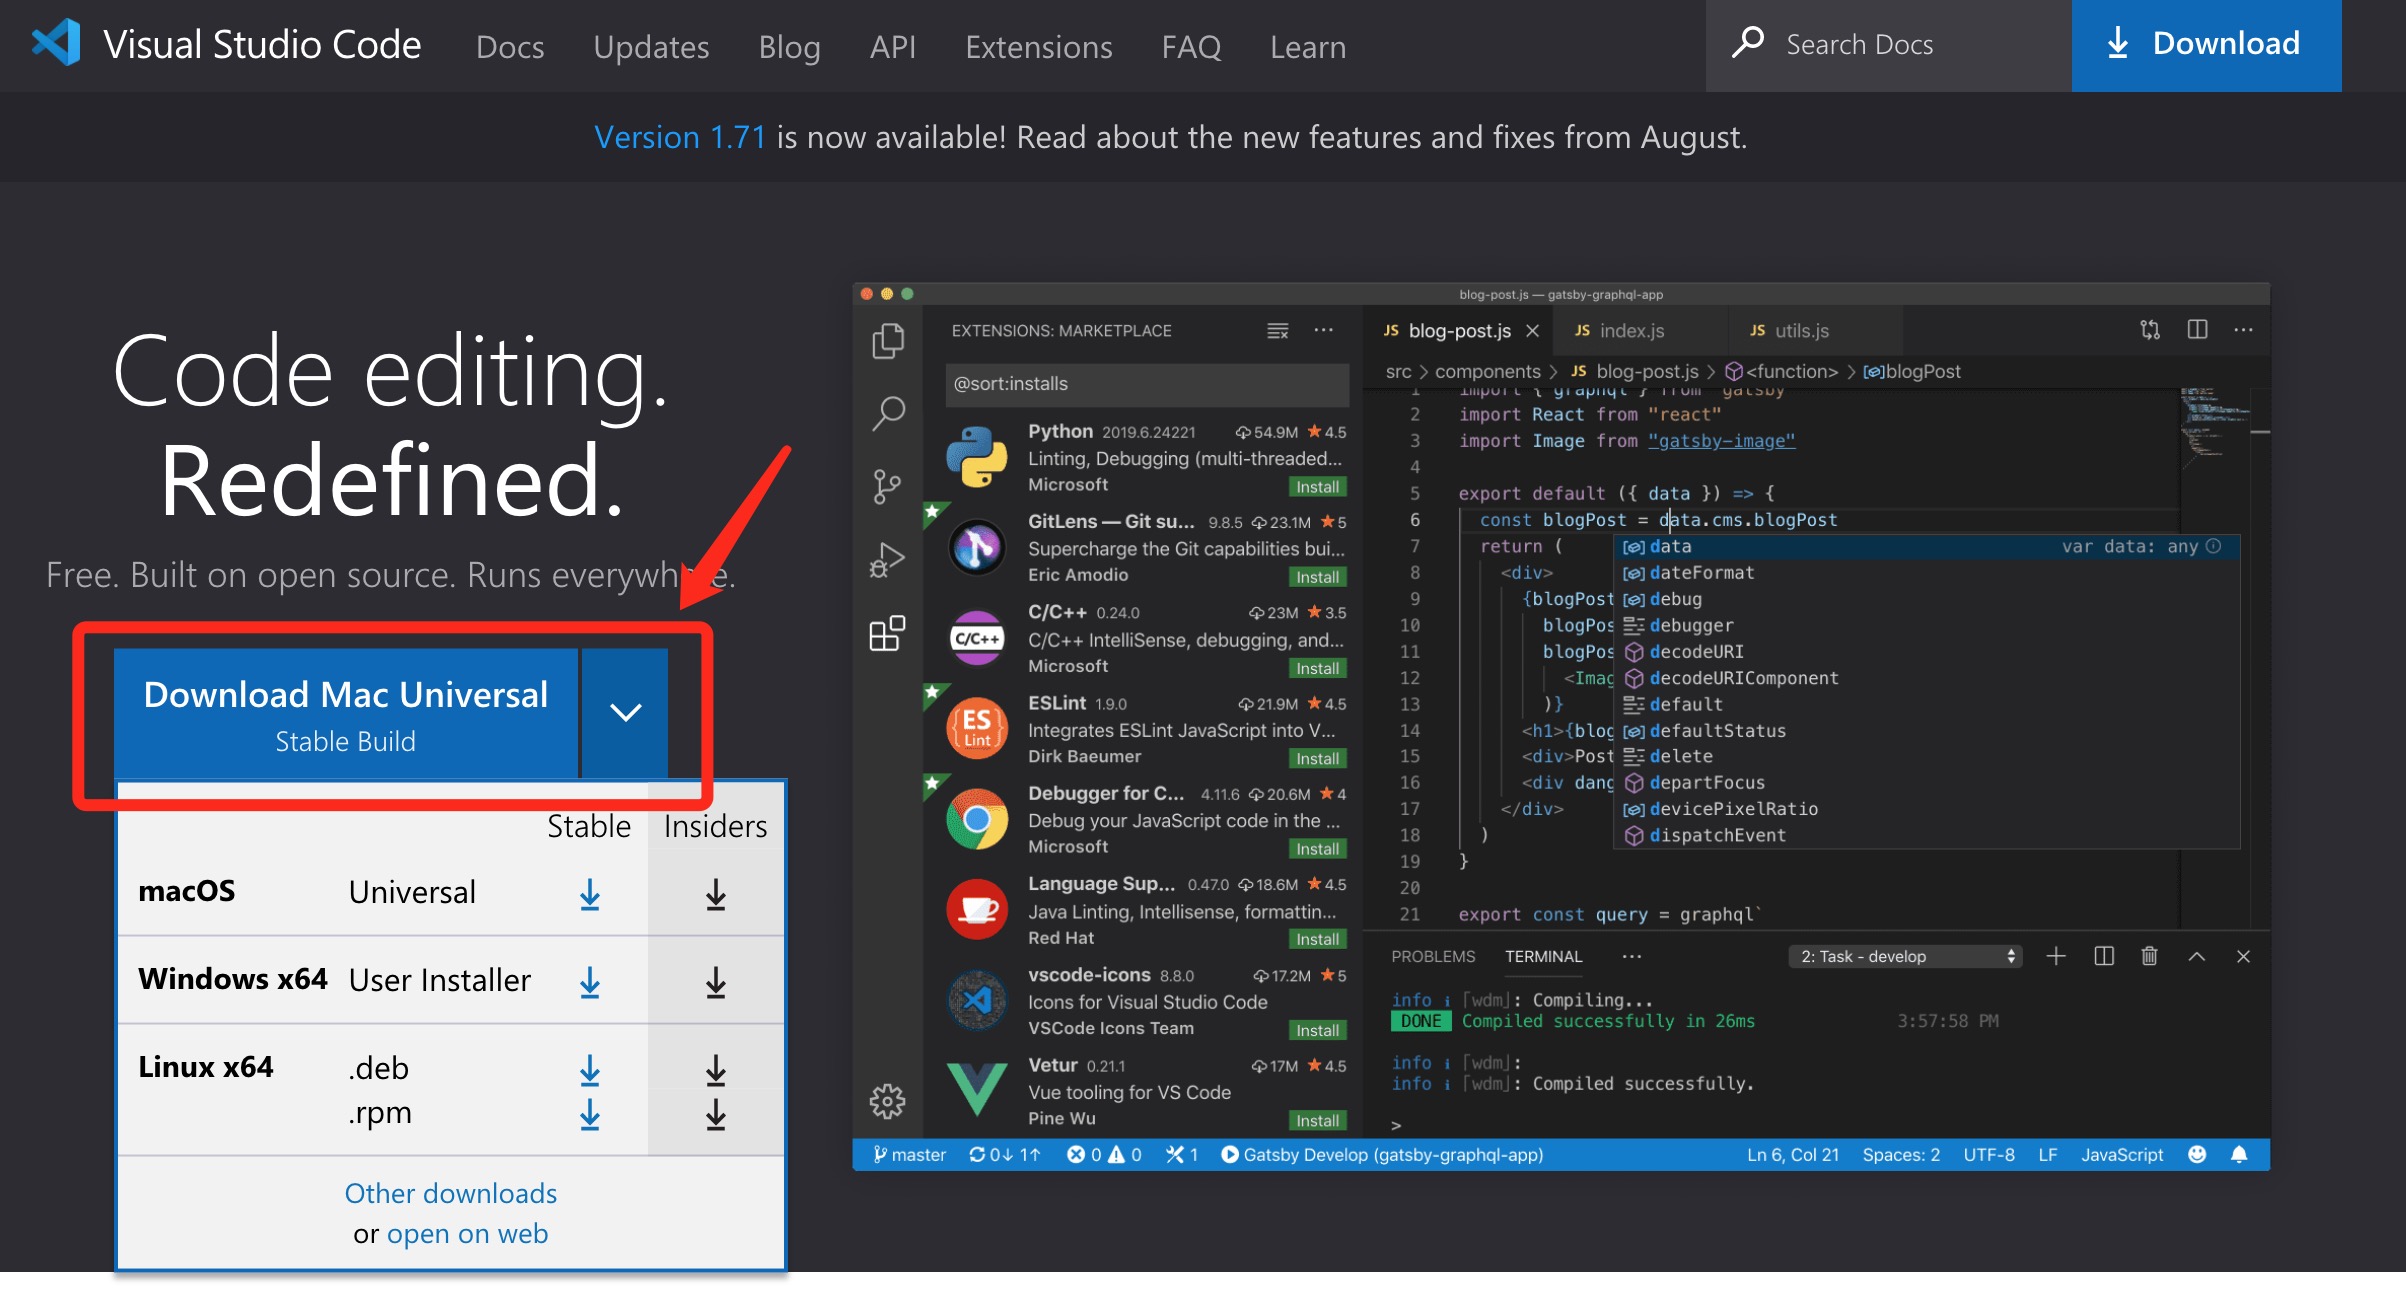
Task: Click Download Mac Universal Stable Build button
Action: tap(345, 714)
